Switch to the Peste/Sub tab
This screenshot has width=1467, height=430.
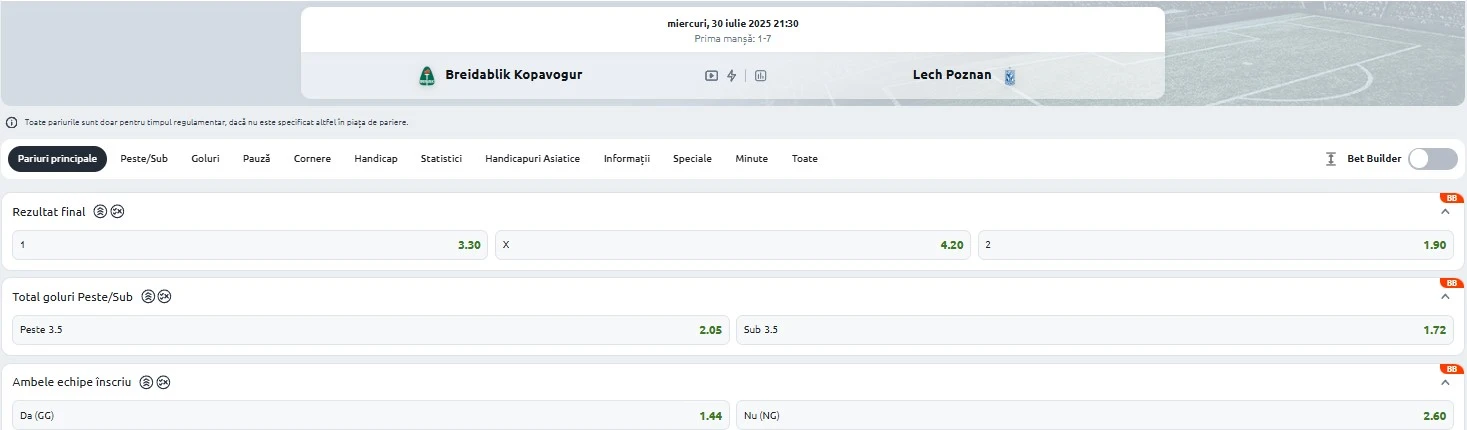[x=144, y=159]
